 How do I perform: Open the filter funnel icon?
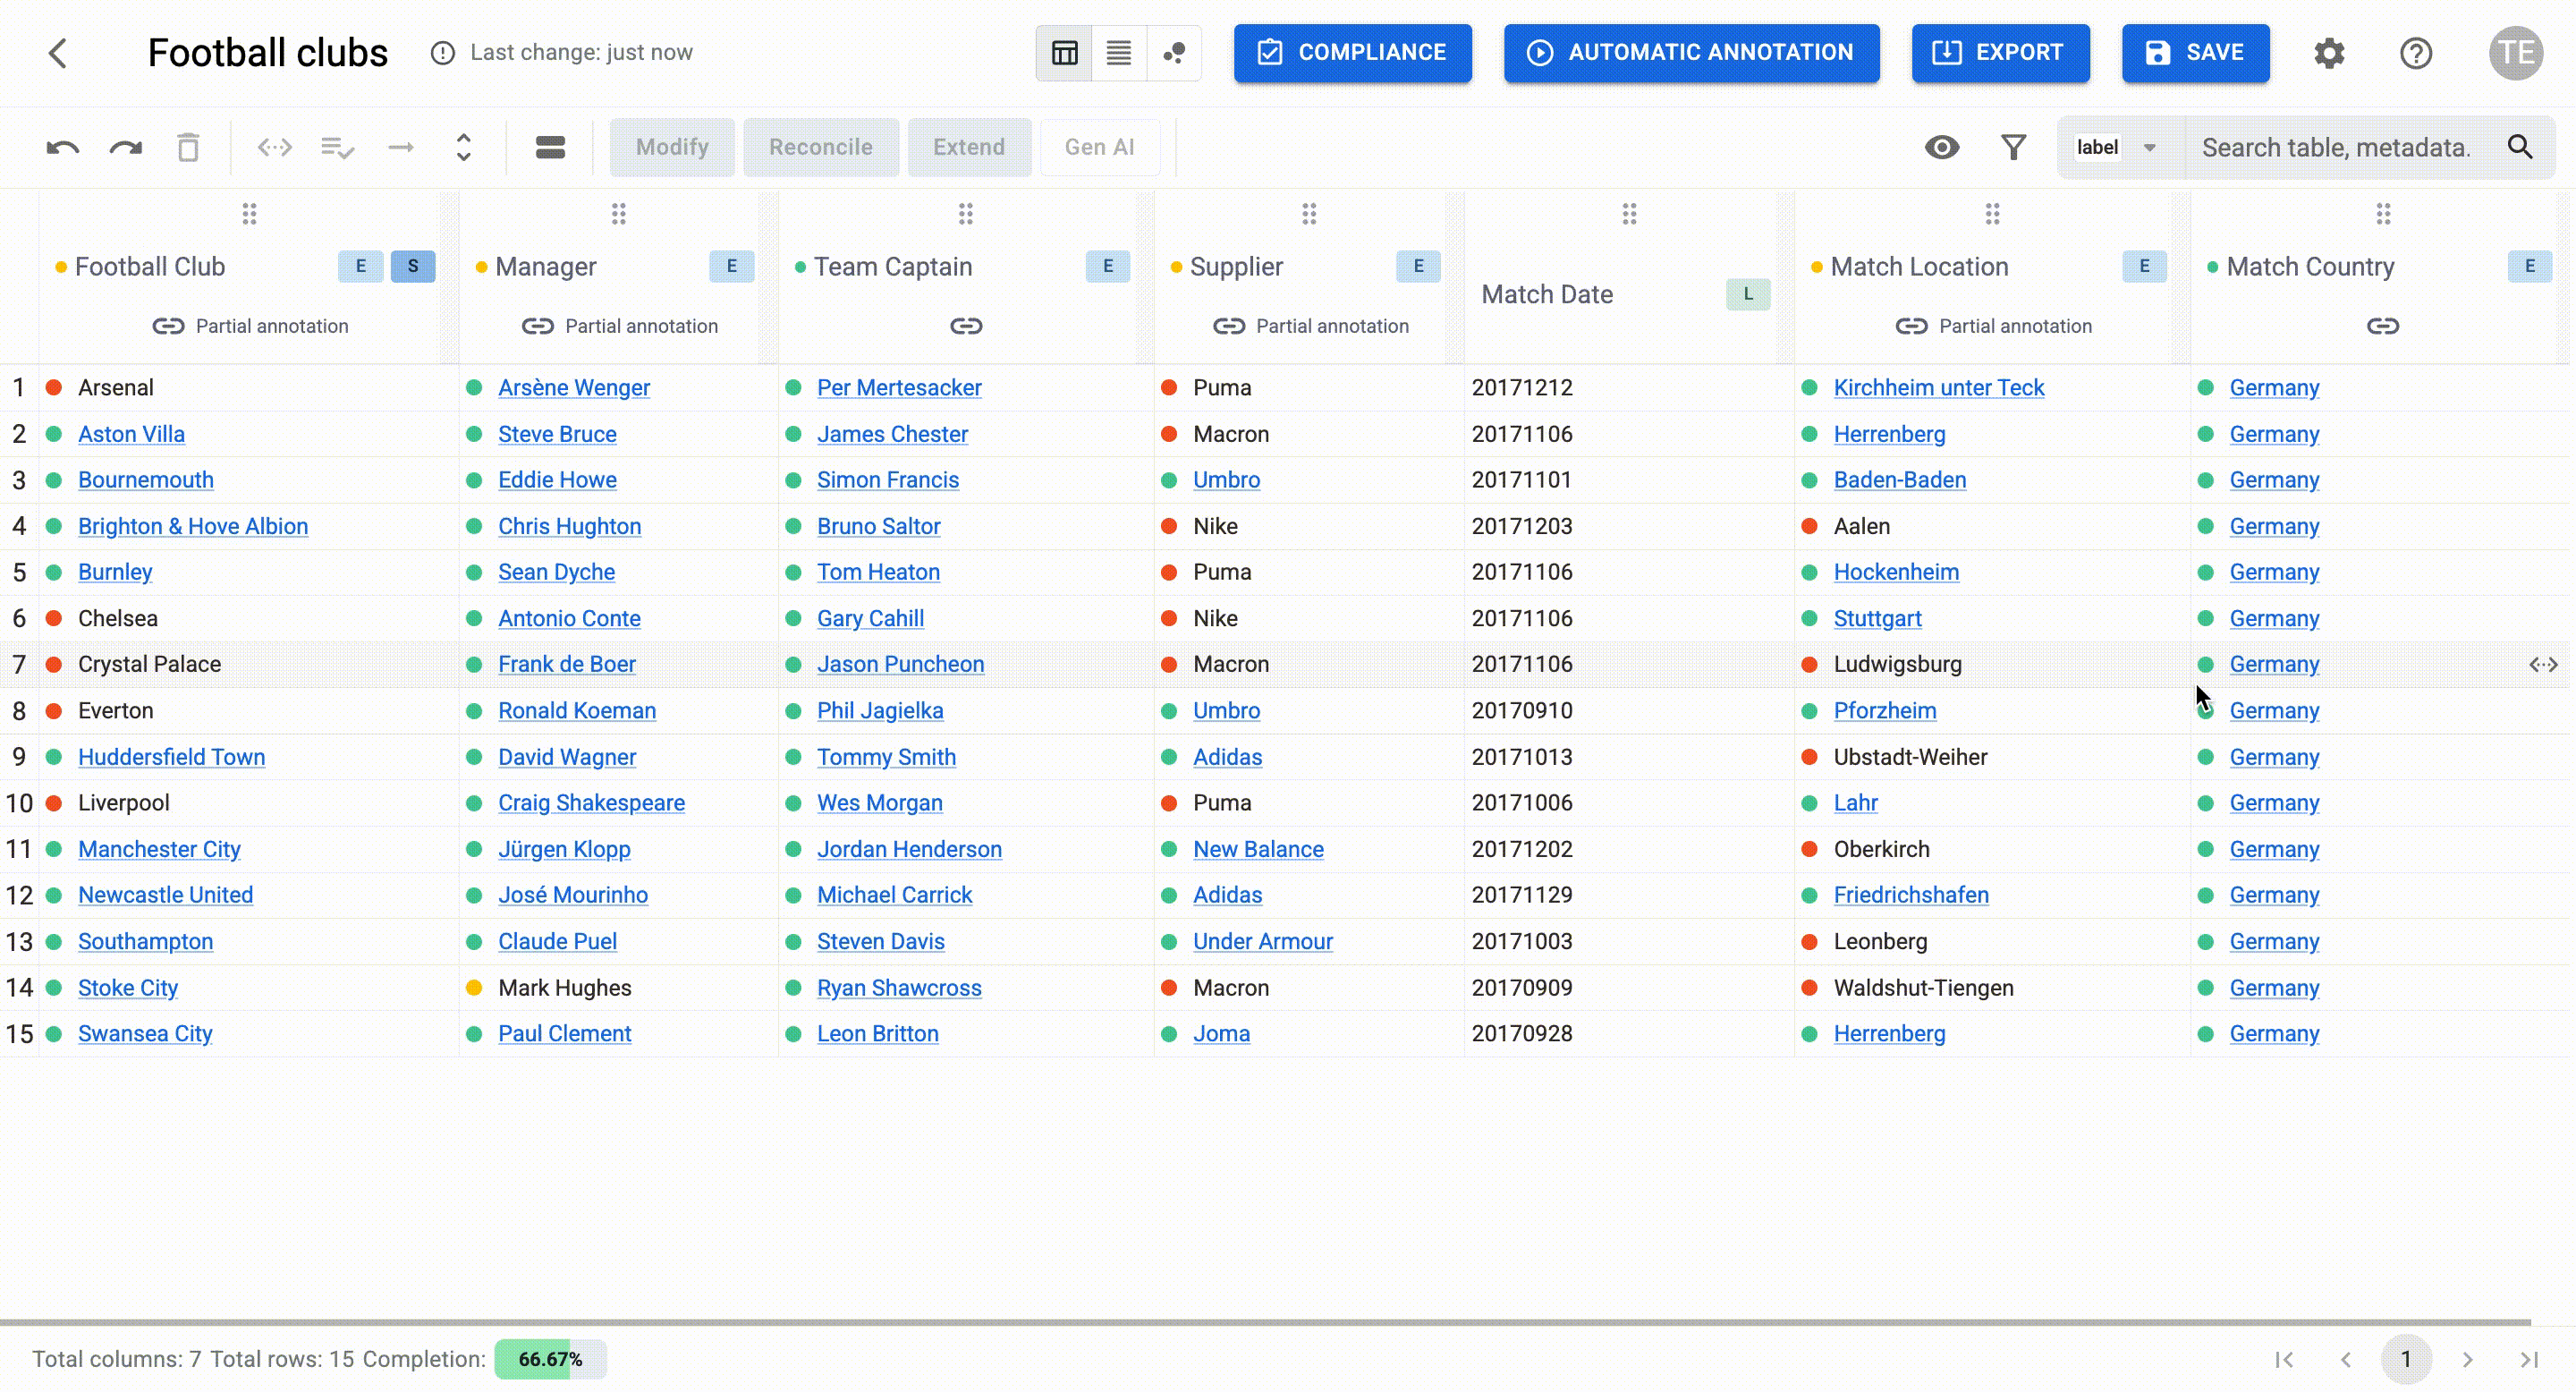tap(2013, 148)
